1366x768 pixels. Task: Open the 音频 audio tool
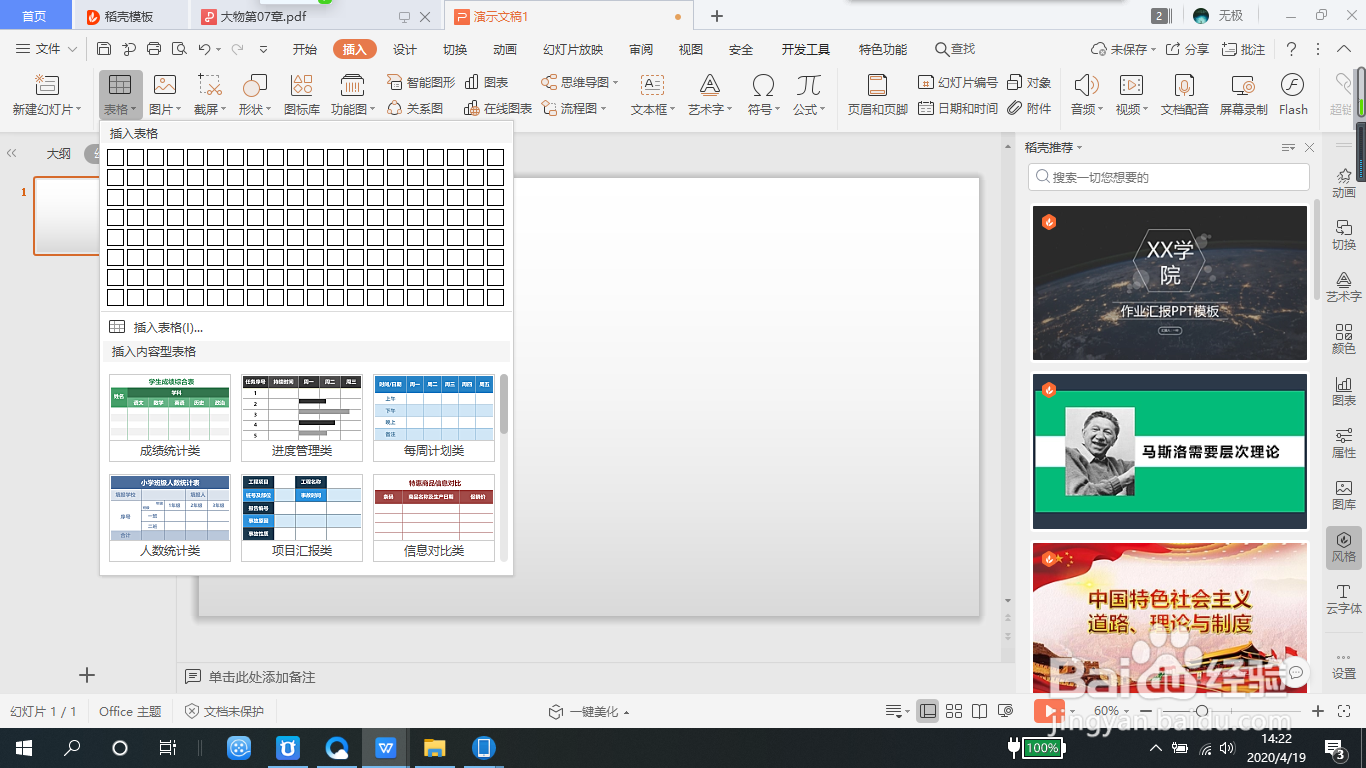pos(1086,95)
